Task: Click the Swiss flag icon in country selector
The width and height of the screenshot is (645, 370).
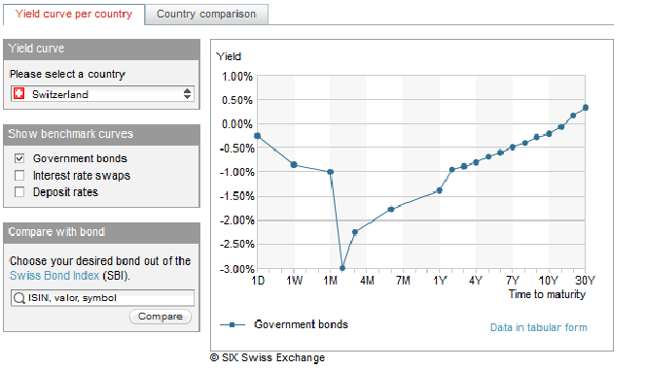Action: [19, 93]
